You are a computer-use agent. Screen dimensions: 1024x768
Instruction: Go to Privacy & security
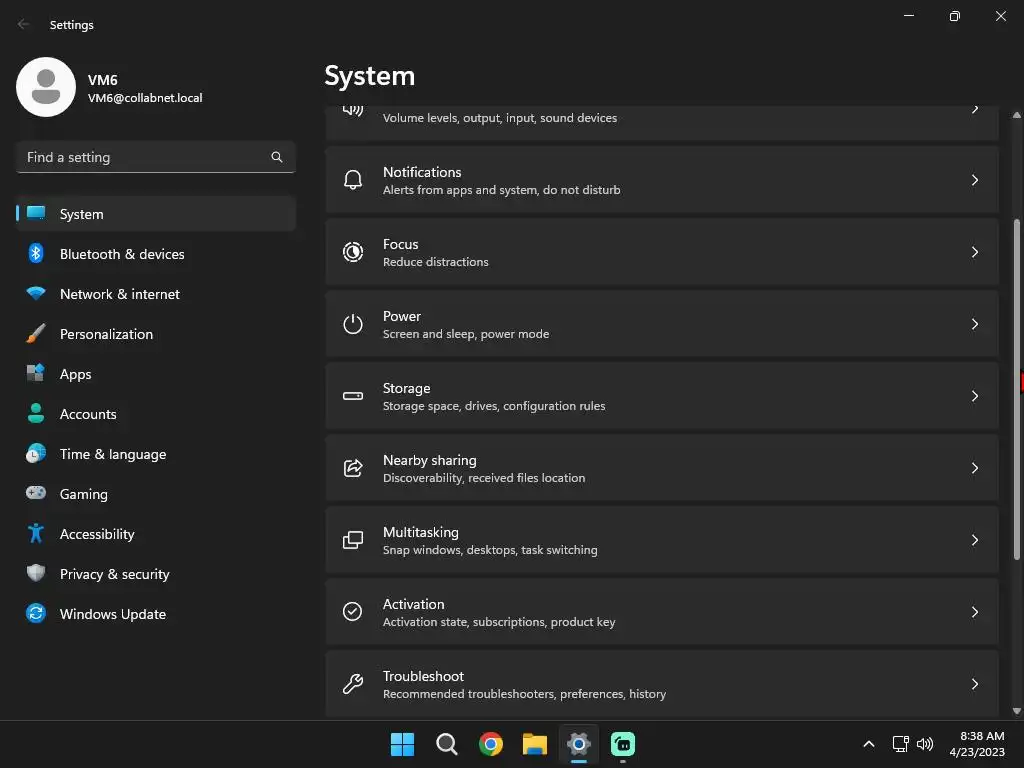point(156,573)
